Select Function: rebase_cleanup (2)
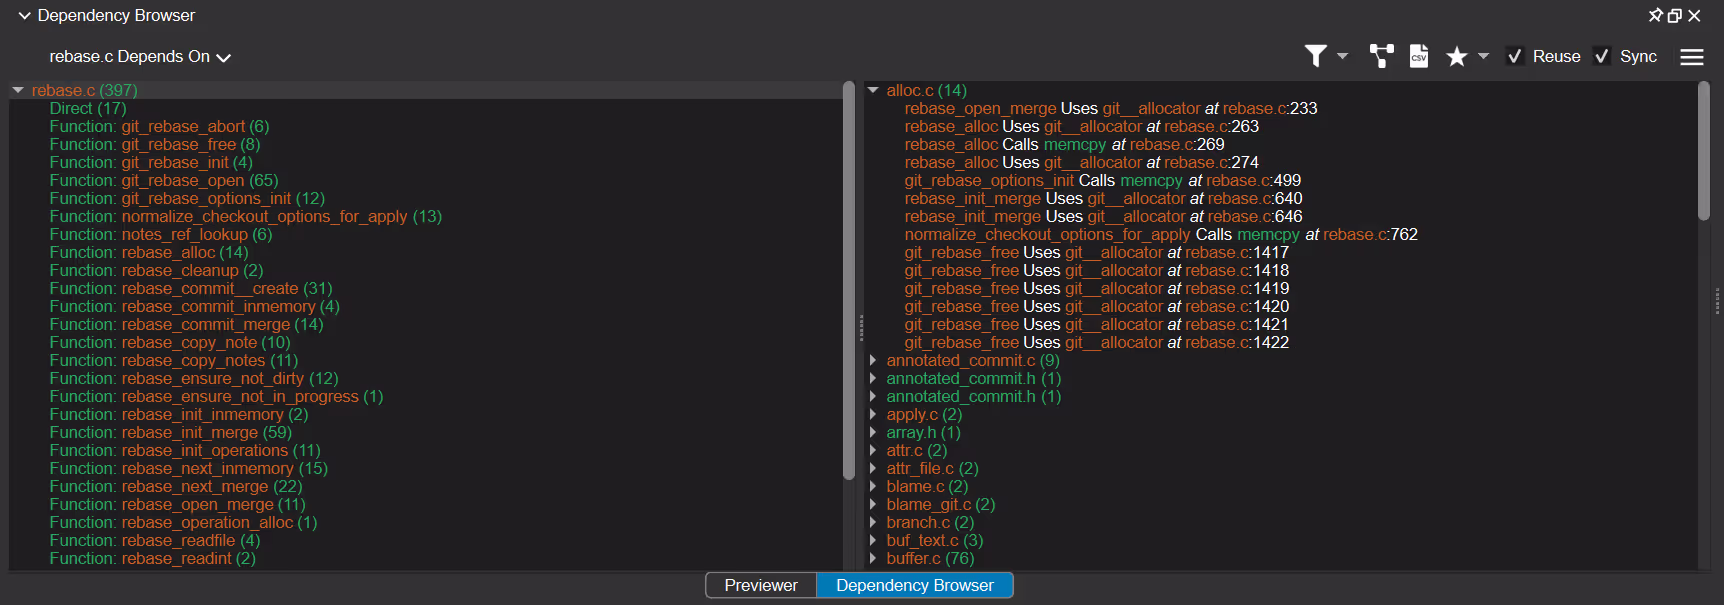This screenshot has height=605, width=1724. click(x=157, y=270)
